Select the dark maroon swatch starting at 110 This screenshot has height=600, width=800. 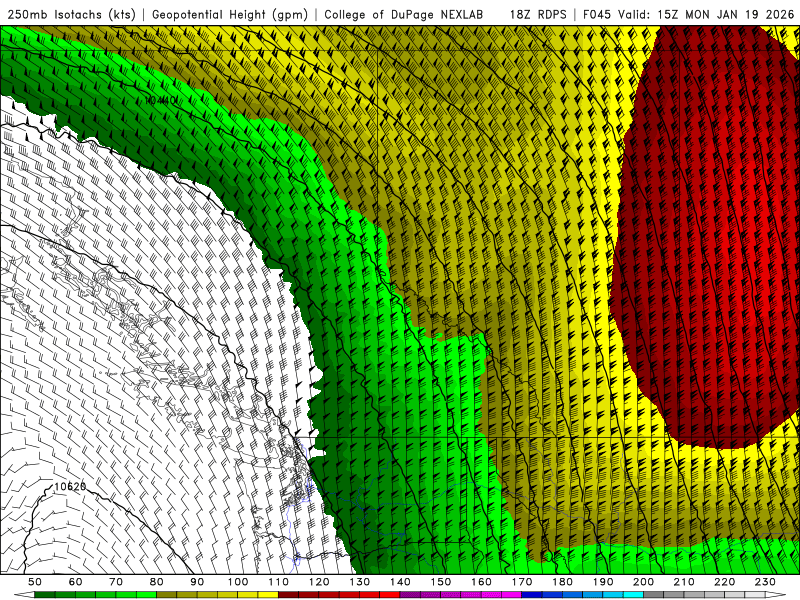coord(288,595)
